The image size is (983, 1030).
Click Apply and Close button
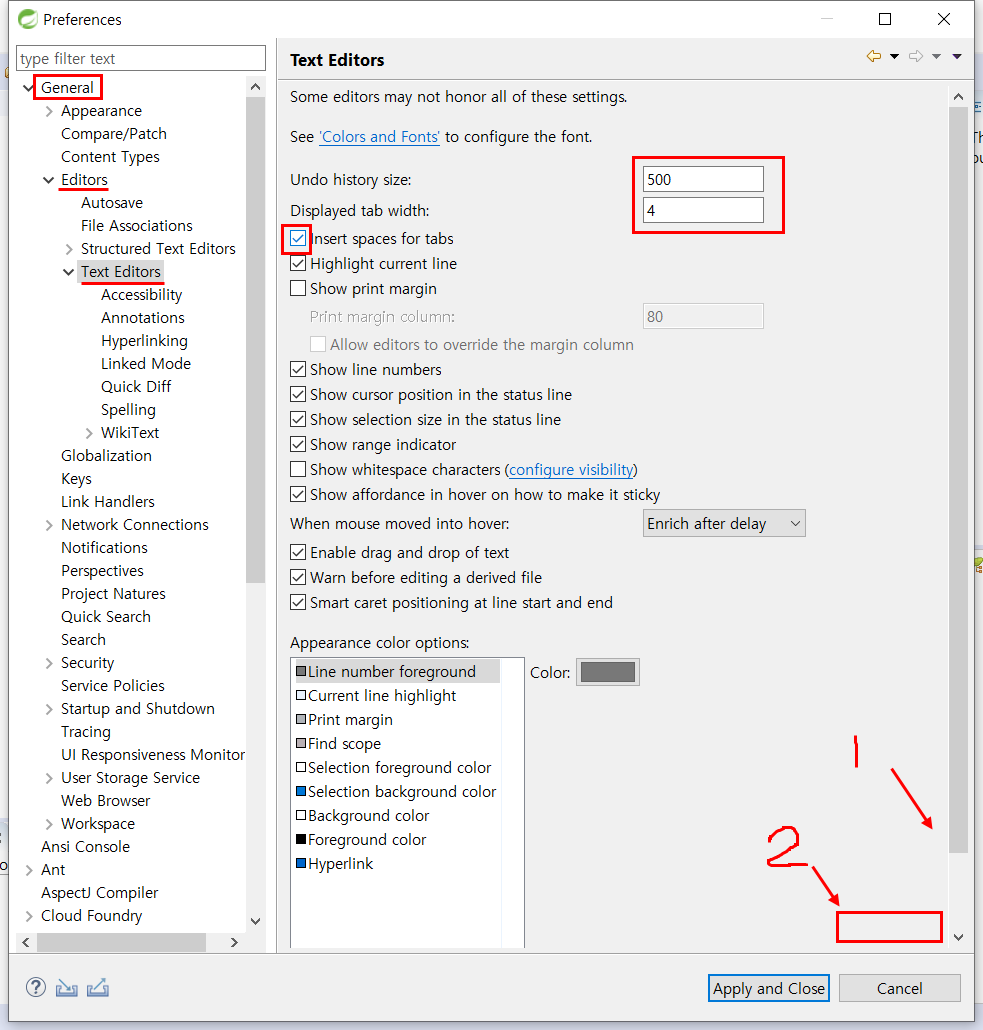[x=769, y=988]
